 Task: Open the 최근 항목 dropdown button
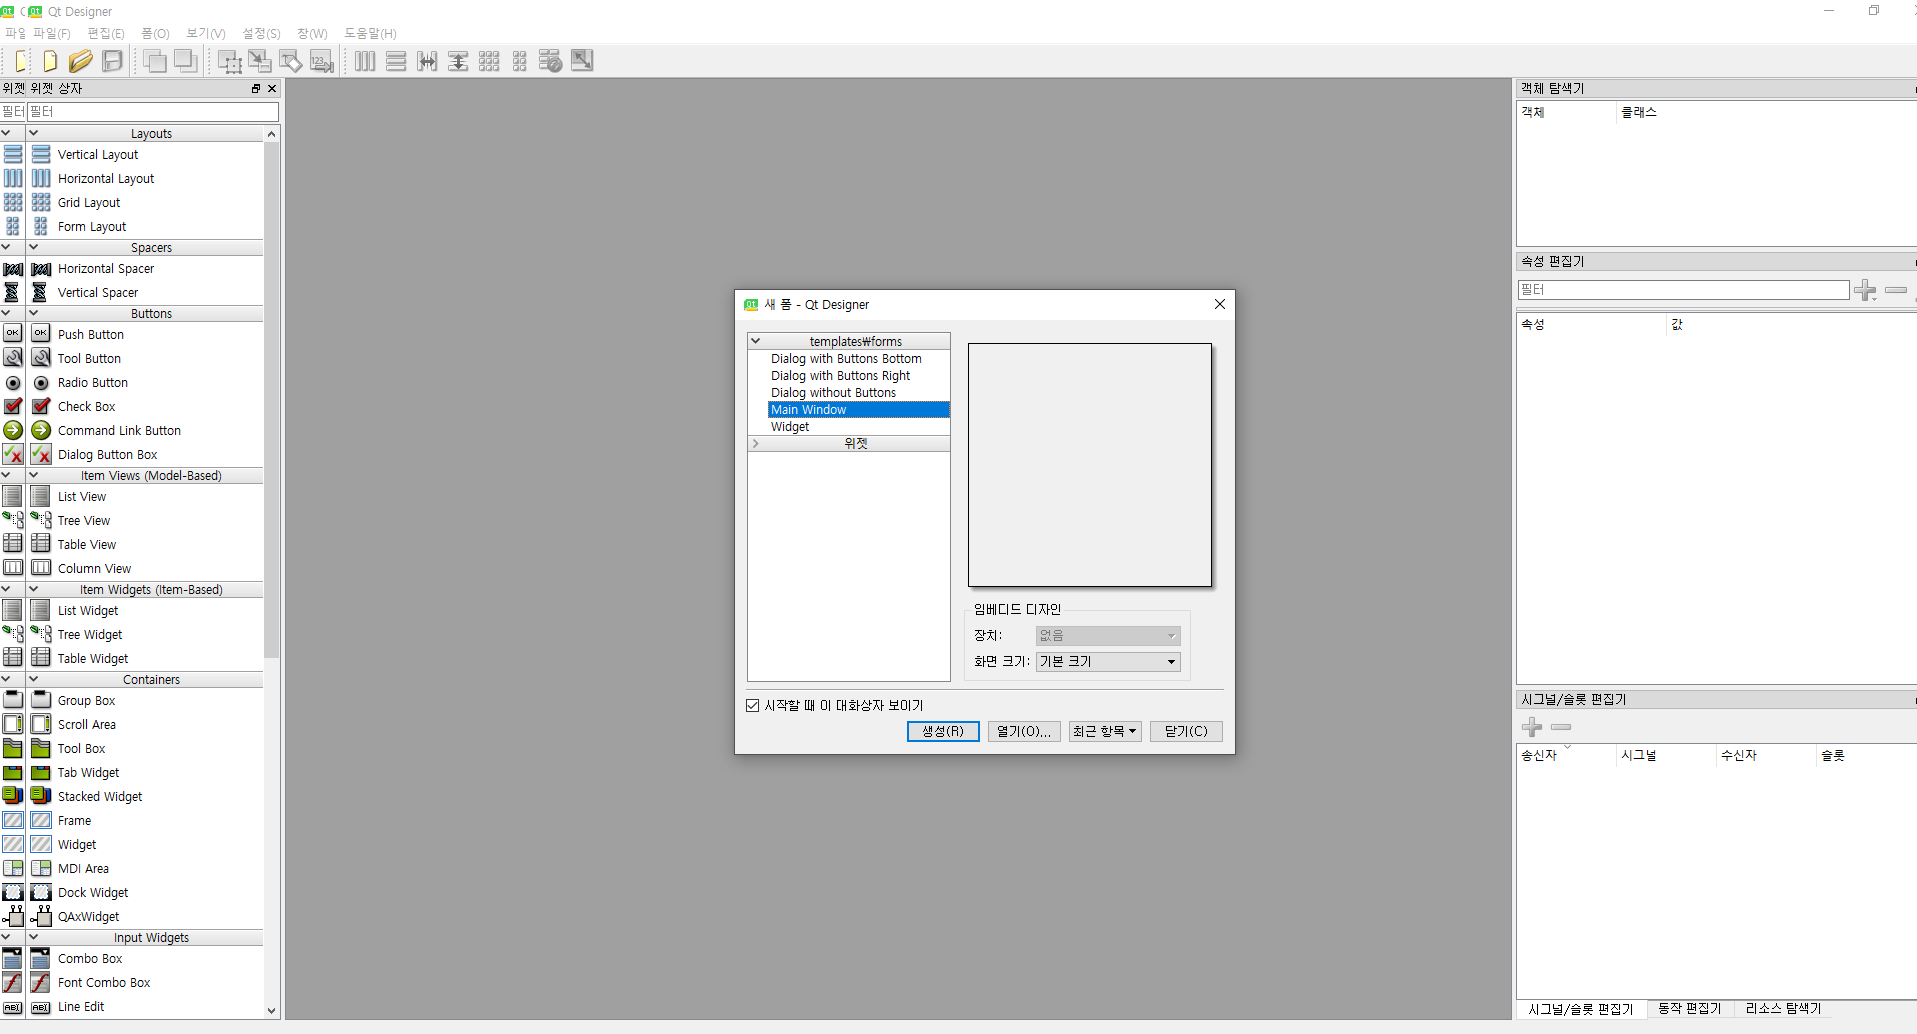1105,731
